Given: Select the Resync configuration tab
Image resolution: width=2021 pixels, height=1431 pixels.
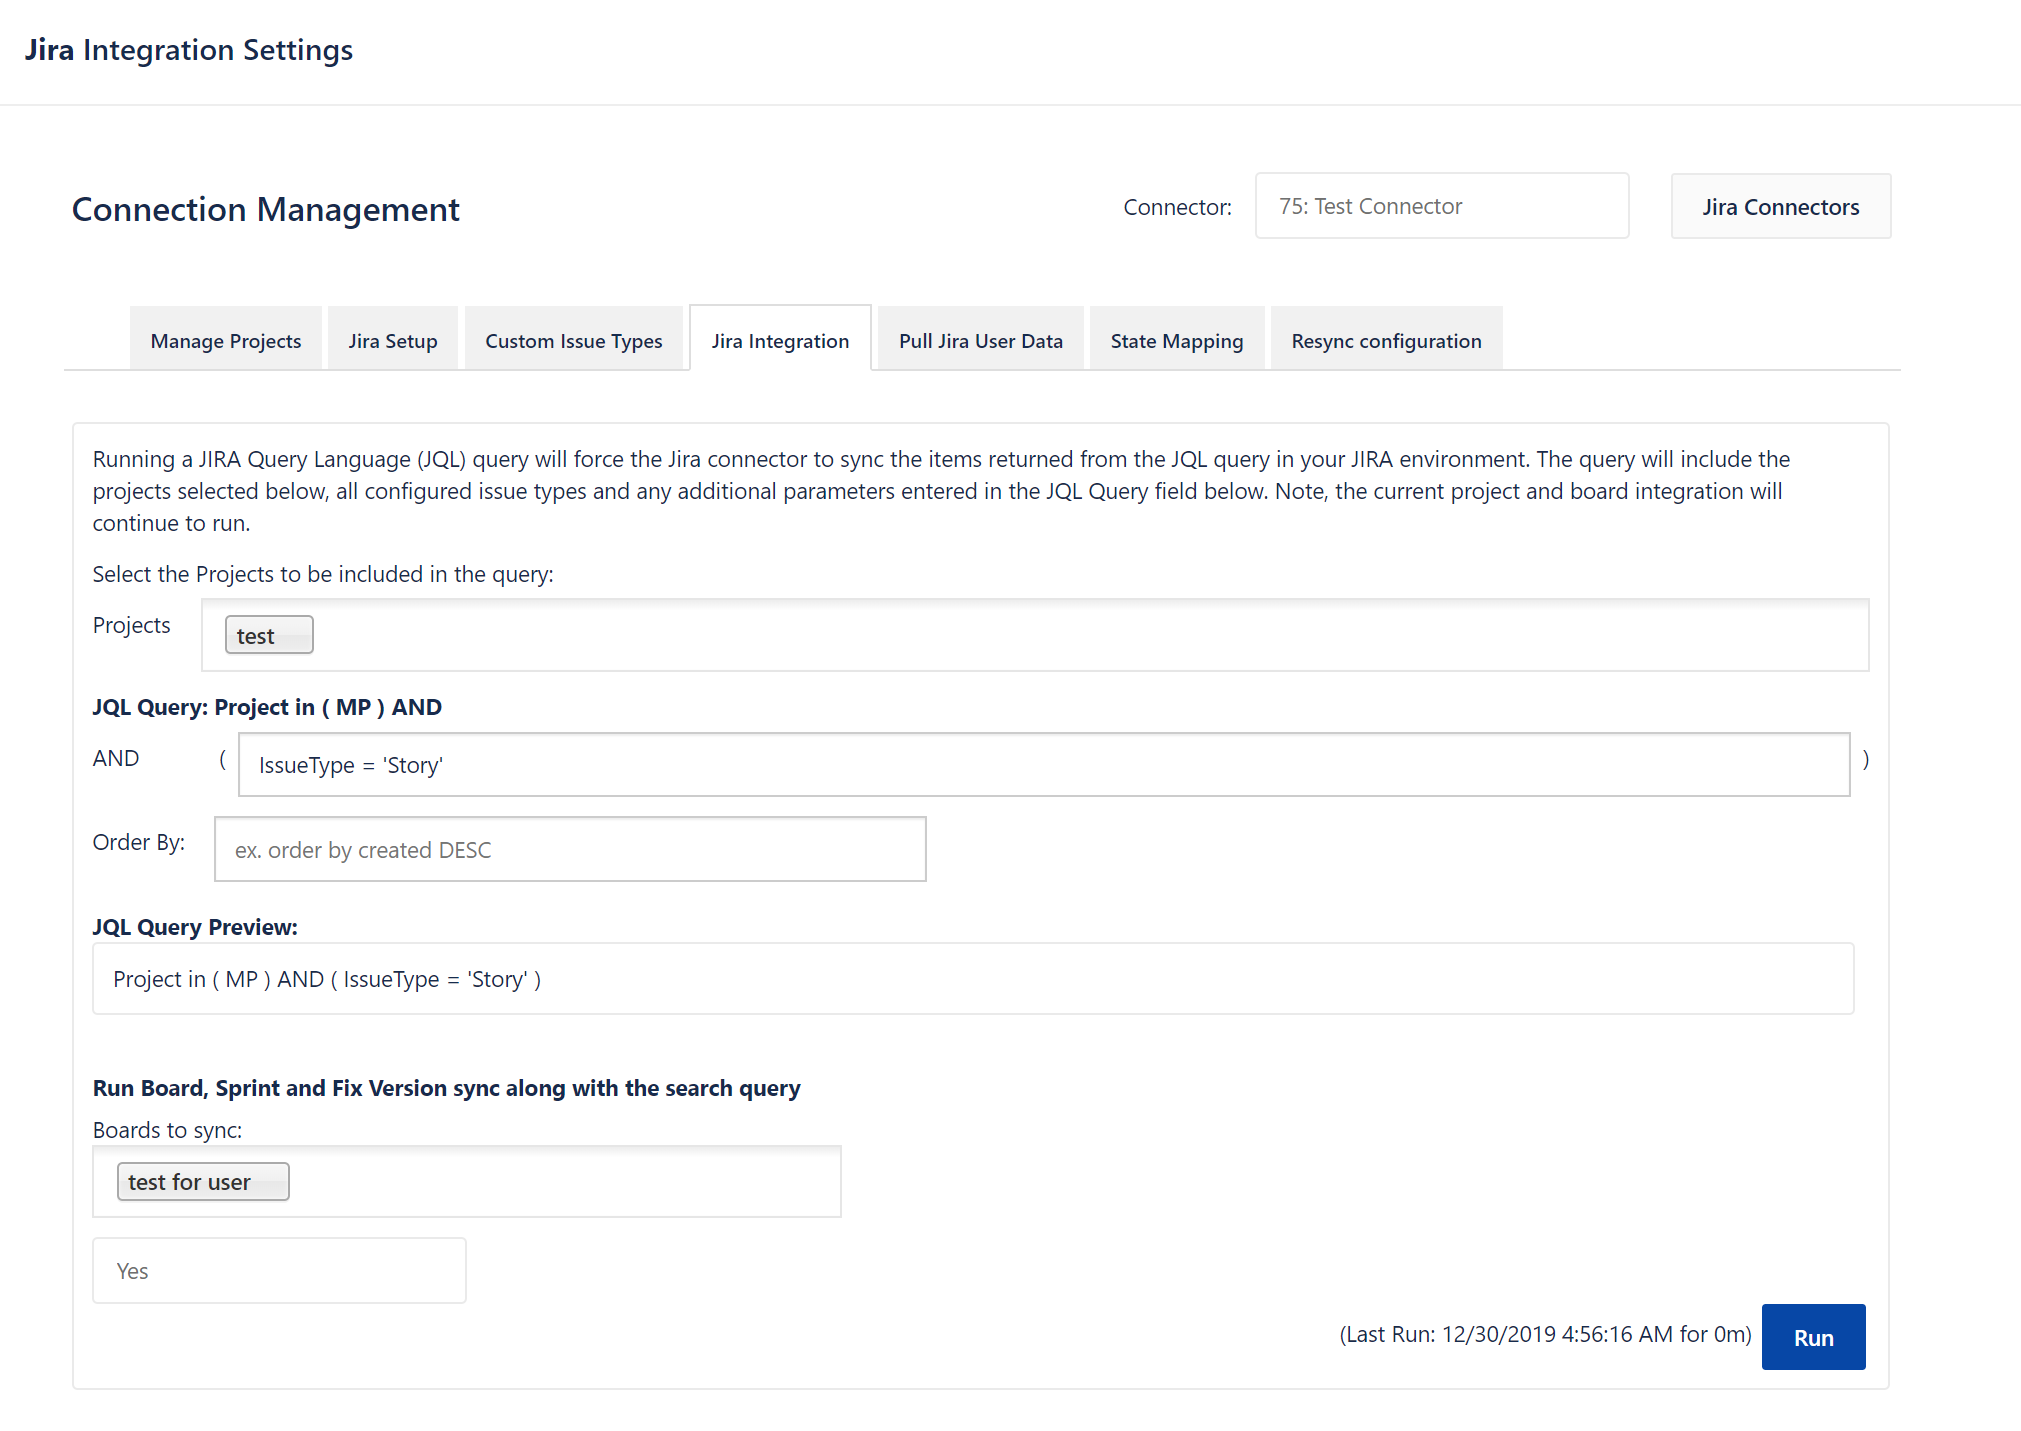Looking at the screenshot, I should click(1385, 340).
